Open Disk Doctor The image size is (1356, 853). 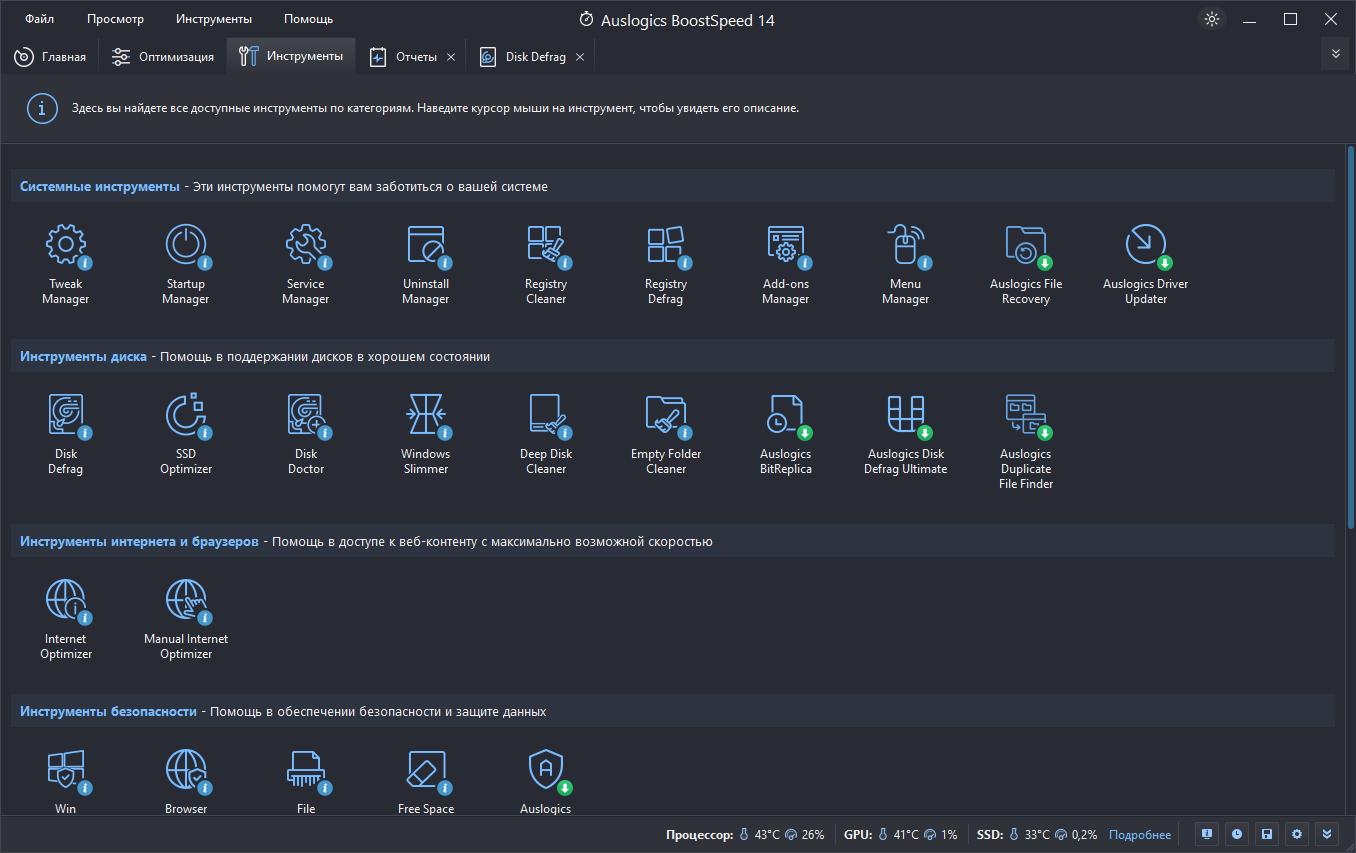(x=306, y=434)
